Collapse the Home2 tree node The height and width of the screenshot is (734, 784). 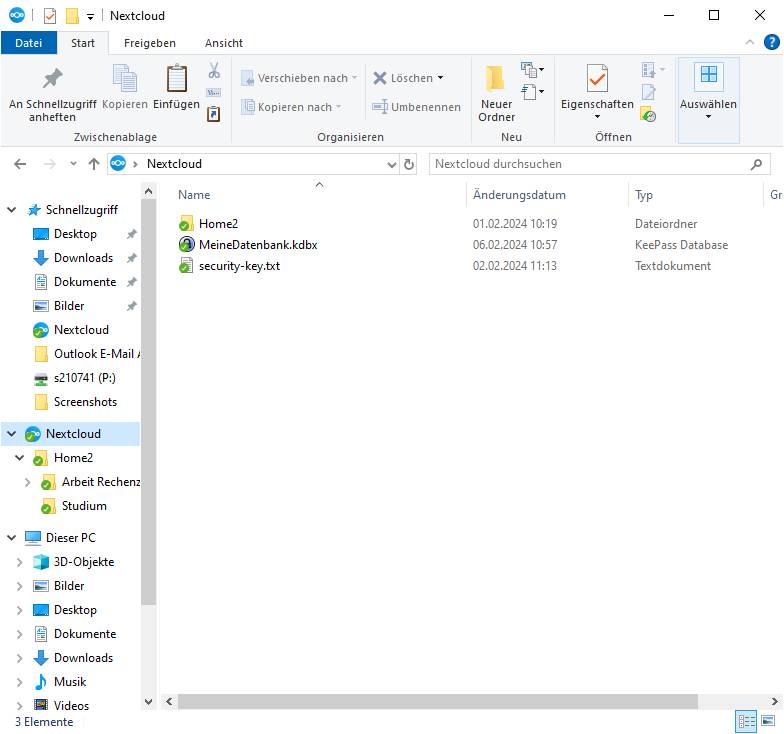[20, 458]
